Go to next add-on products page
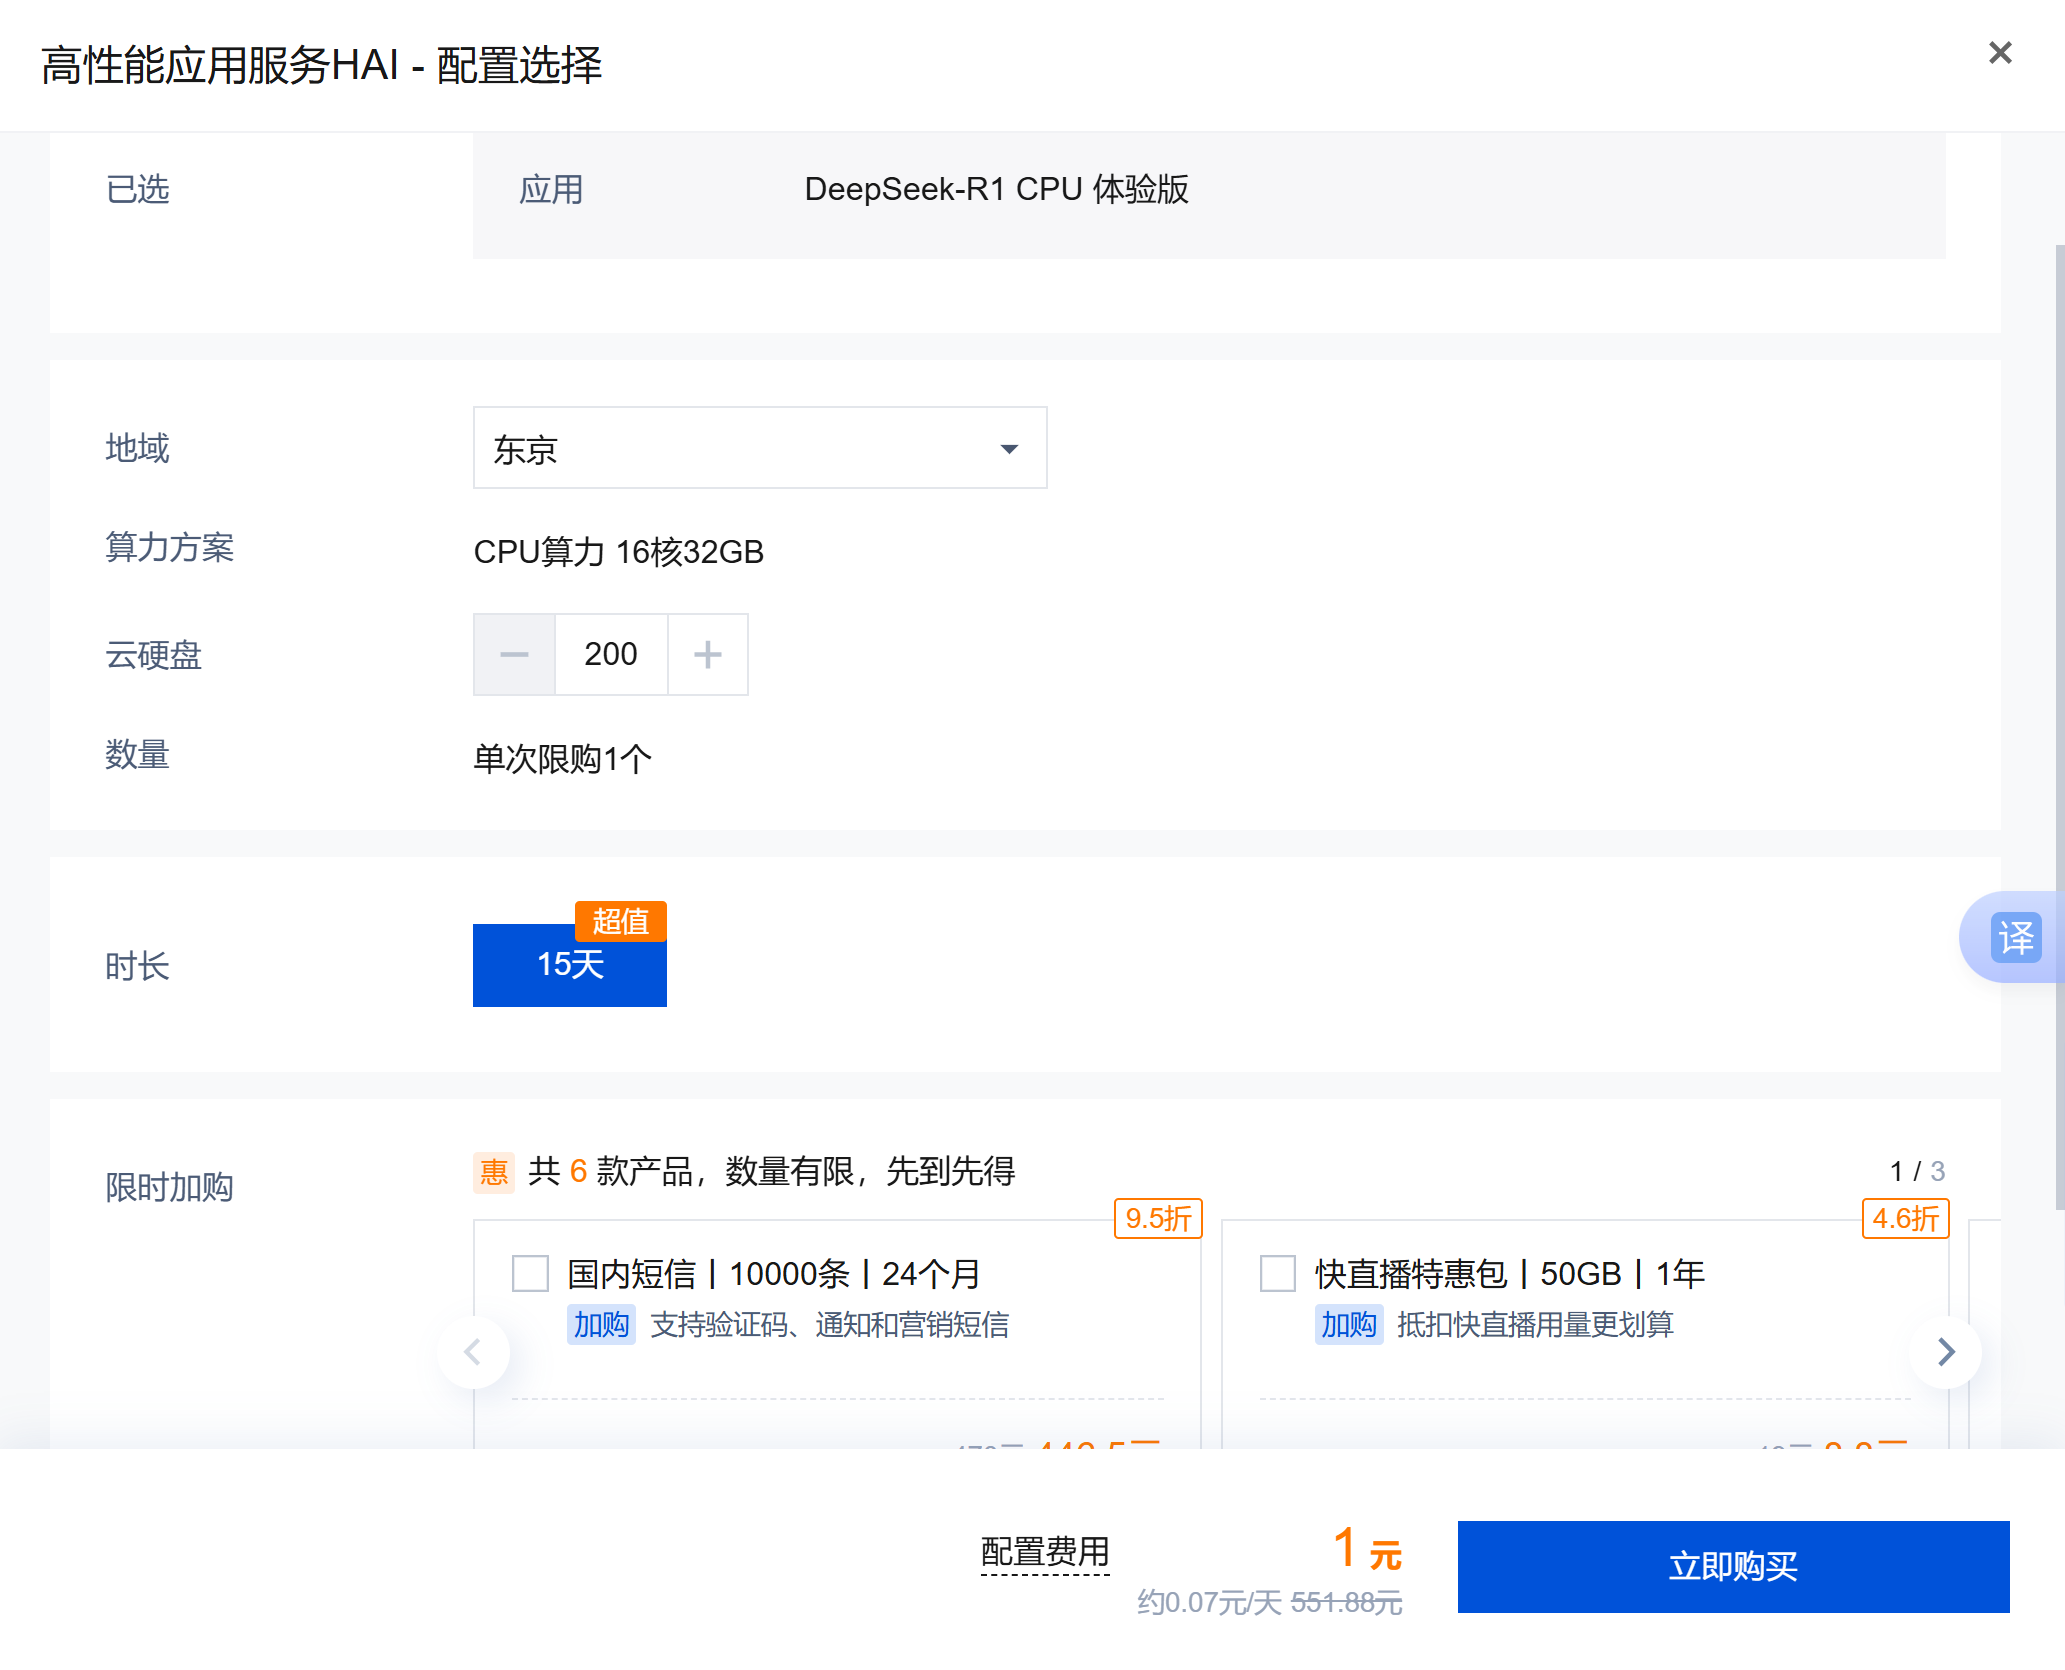Image resolution: width=2065 pixels, height=1670 pixels. [x=1945, y=1352]
